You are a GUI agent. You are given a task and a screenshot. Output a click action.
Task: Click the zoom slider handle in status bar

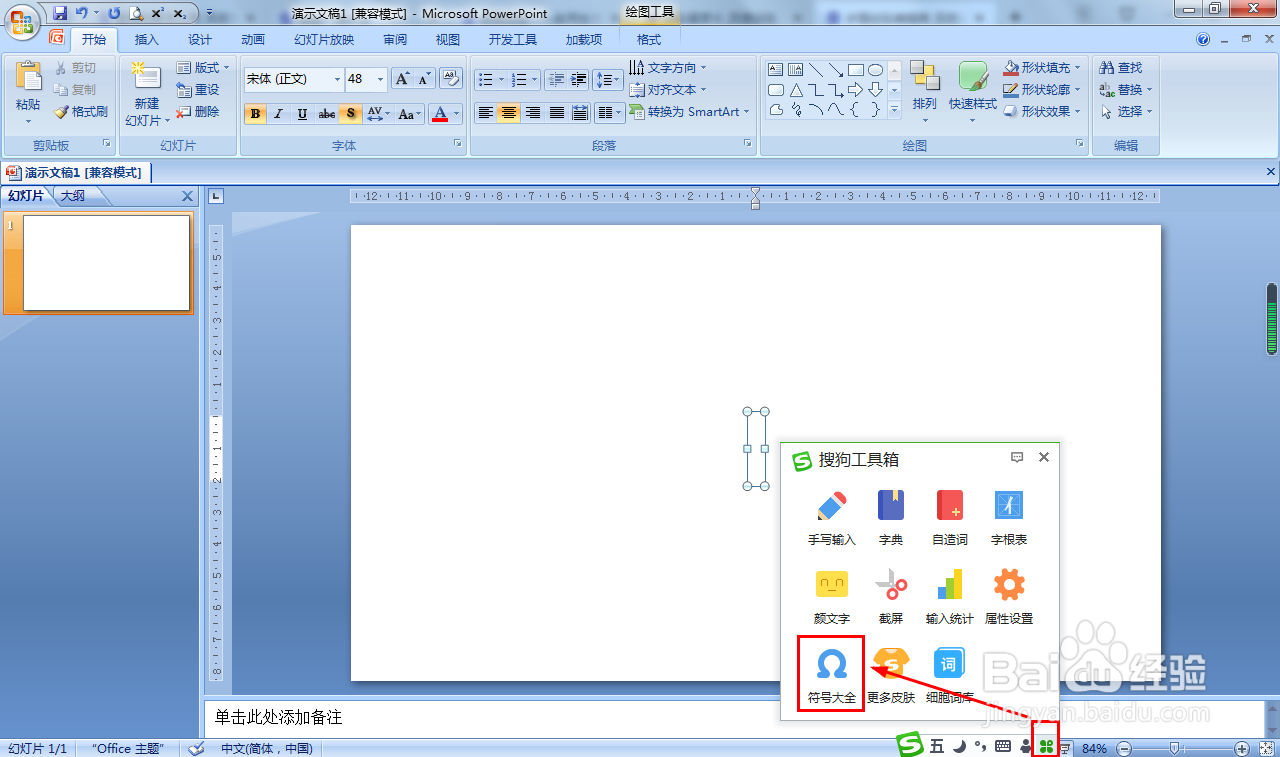[1174, 748]
